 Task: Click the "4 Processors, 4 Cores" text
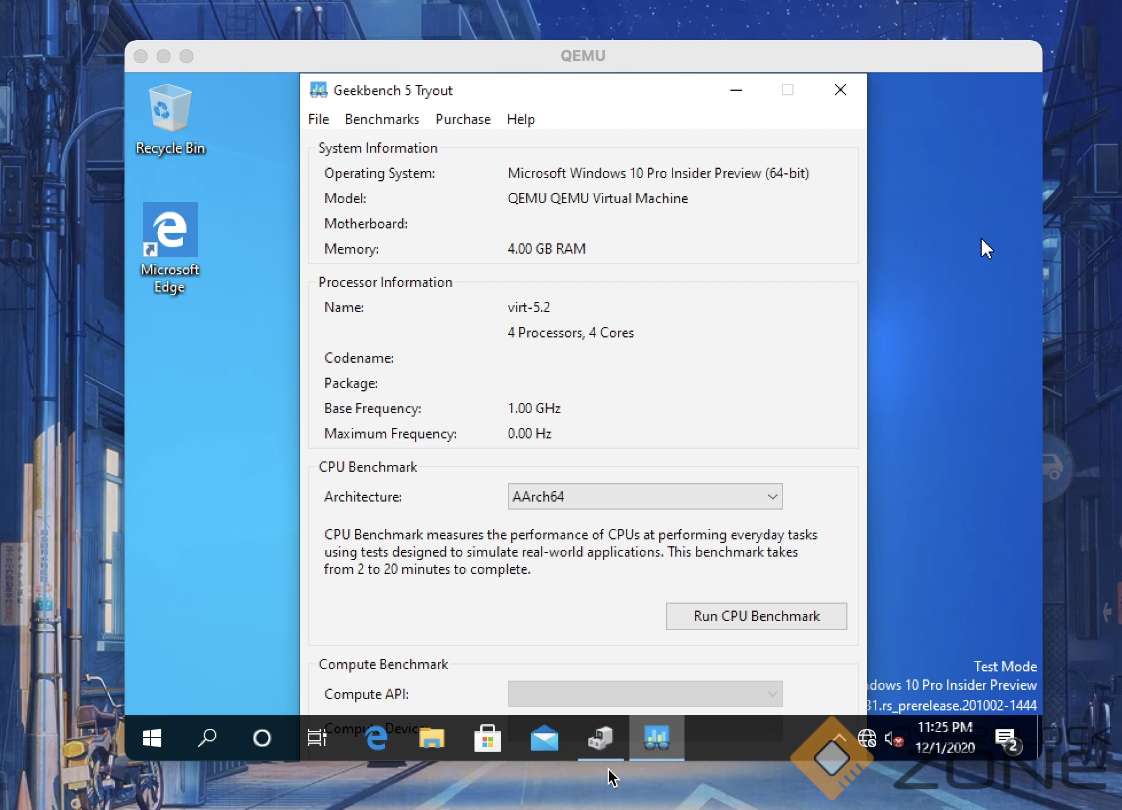[570, 333]
